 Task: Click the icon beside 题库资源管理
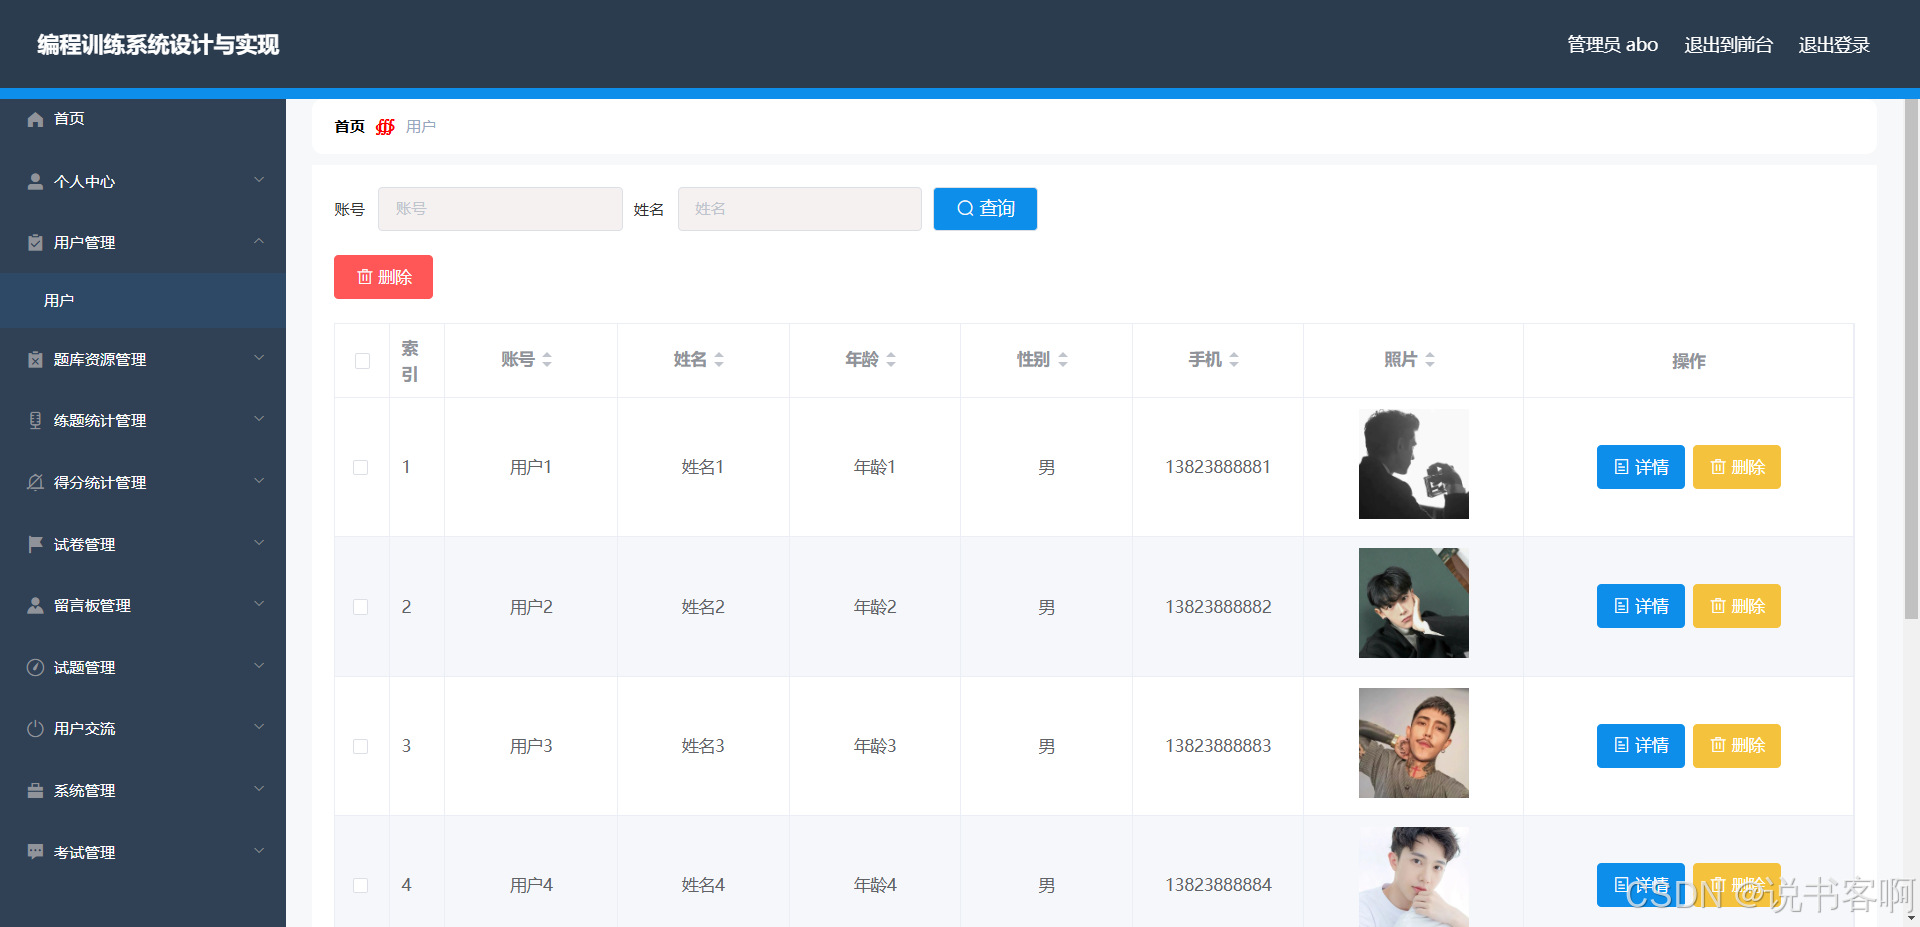[x=36, y=359]
